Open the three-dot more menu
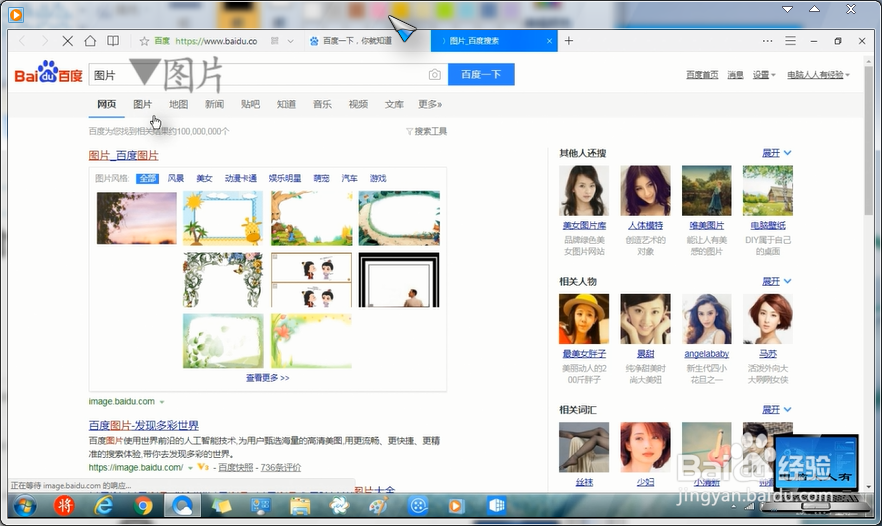Viewport: 882px width, 526px height. [x=767, y=41]
